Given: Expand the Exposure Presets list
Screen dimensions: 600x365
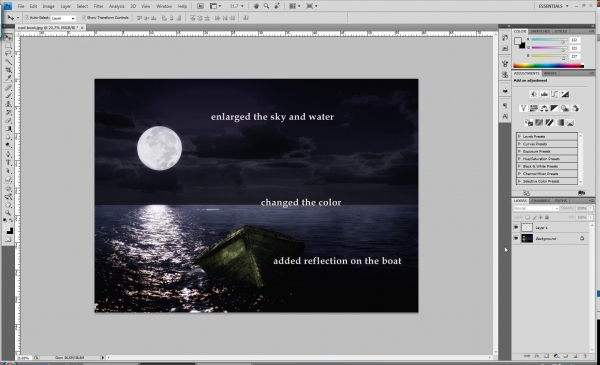Looking at the screenshot, I should (x=520, y=151).
